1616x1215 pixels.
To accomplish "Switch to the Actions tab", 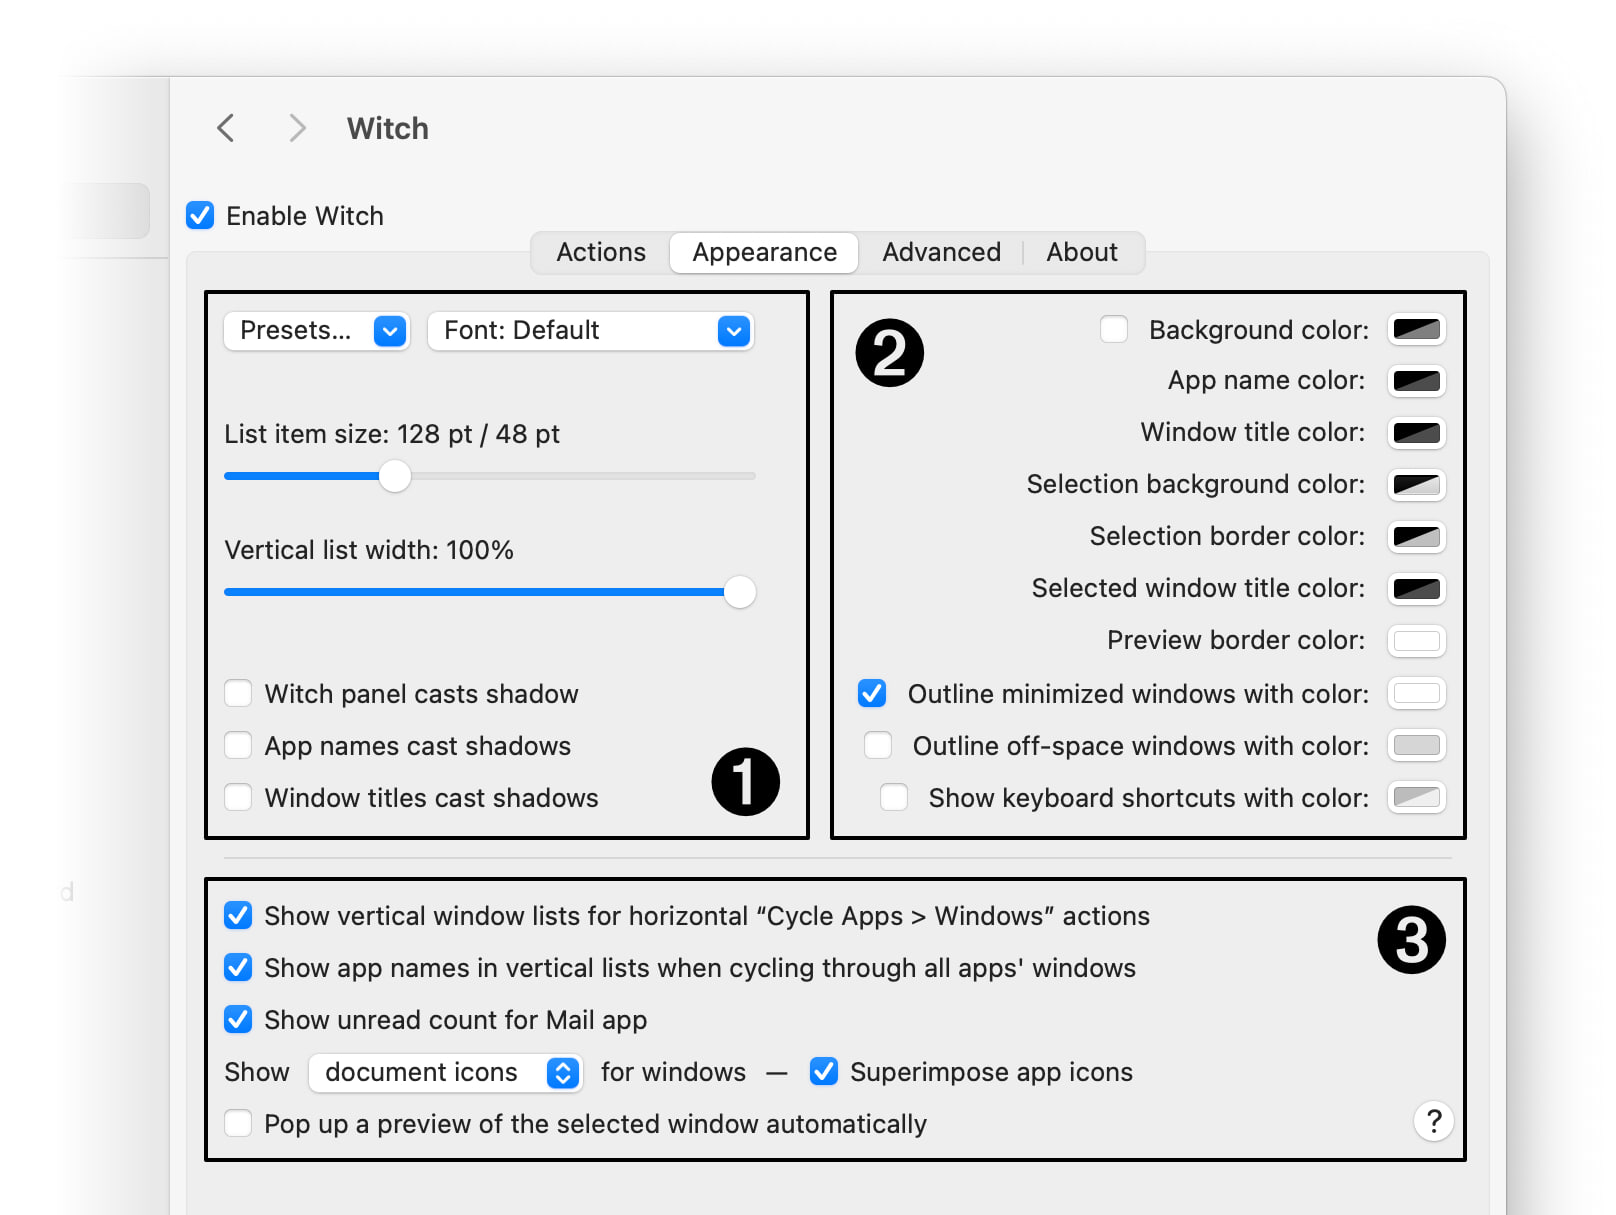I will pos(601,252).
